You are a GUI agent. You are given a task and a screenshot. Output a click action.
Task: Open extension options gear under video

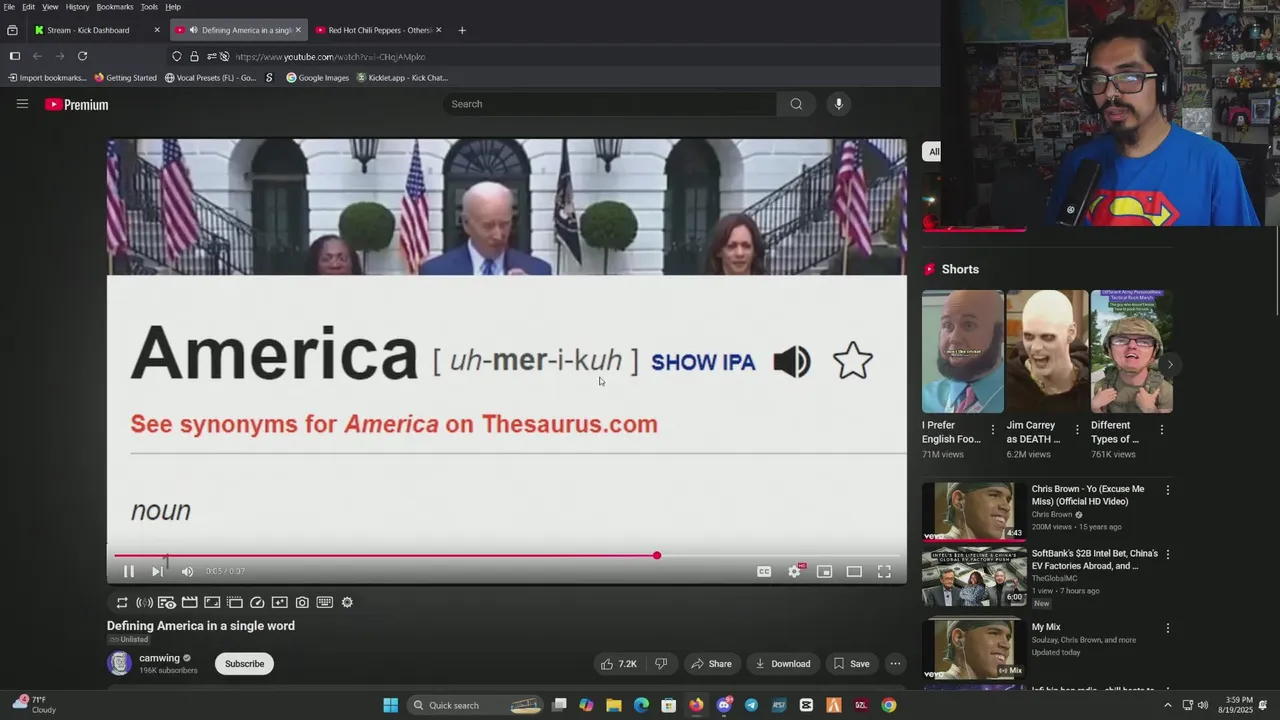[347, 602]
